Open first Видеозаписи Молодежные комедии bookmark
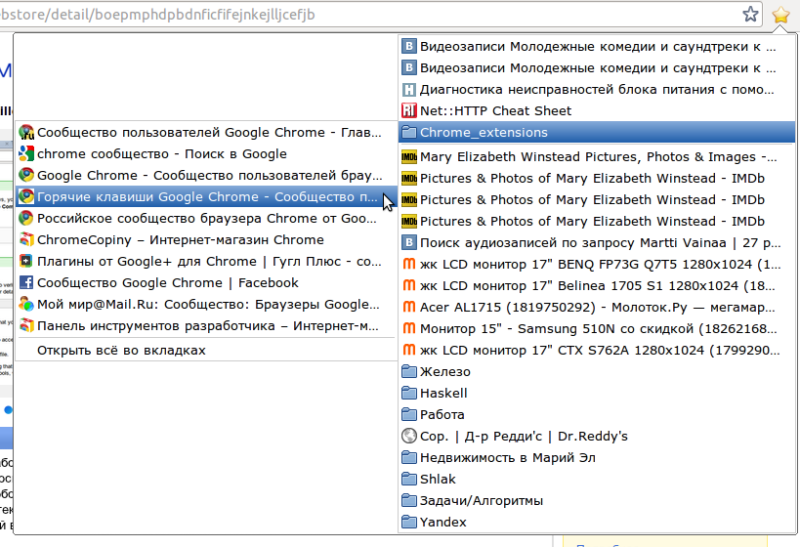Image resolution: width=800 pixels, height=547 pixels. point(597,46)
